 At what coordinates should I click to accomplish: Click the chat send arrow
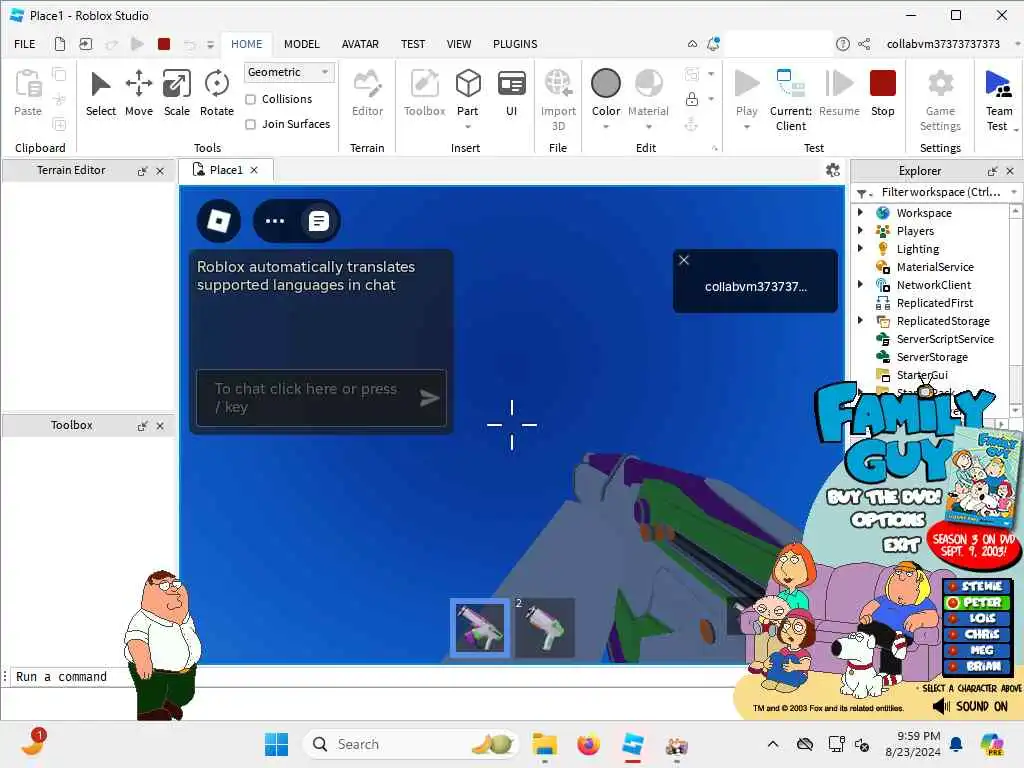428,398
